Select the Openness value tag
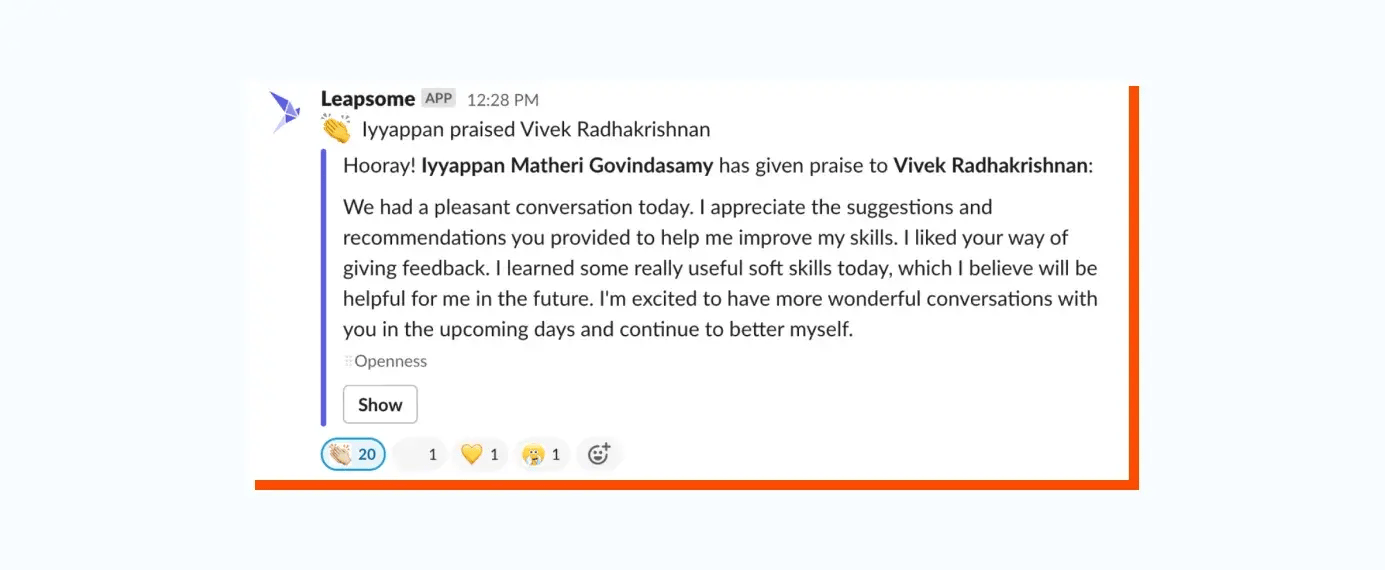1385x570 pixels. pyautogui.click(x=391, y=362)
